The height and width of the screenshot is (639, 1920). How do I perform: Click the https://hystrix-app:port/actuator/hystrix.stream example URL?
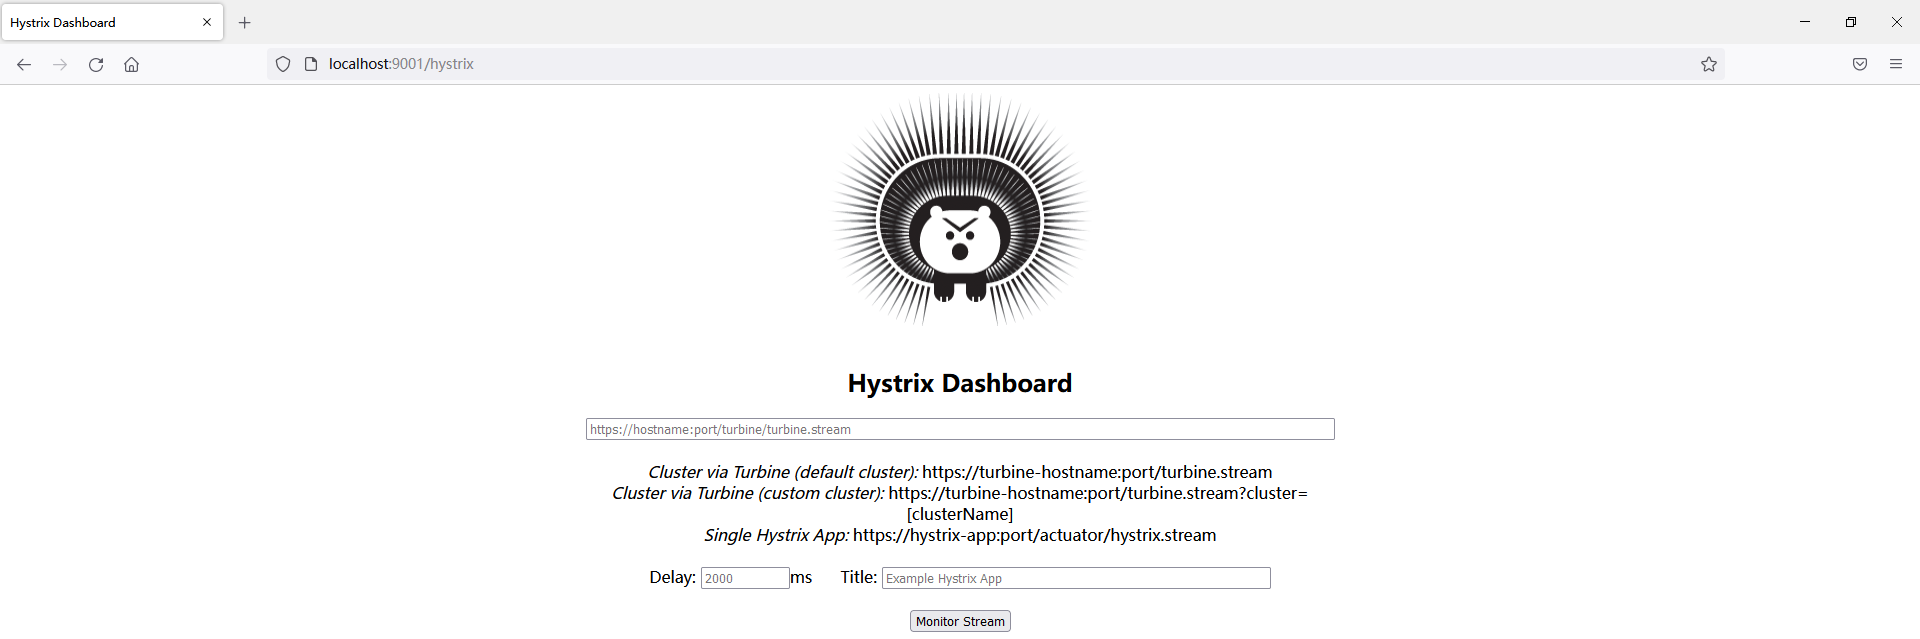pos(1035,535)
